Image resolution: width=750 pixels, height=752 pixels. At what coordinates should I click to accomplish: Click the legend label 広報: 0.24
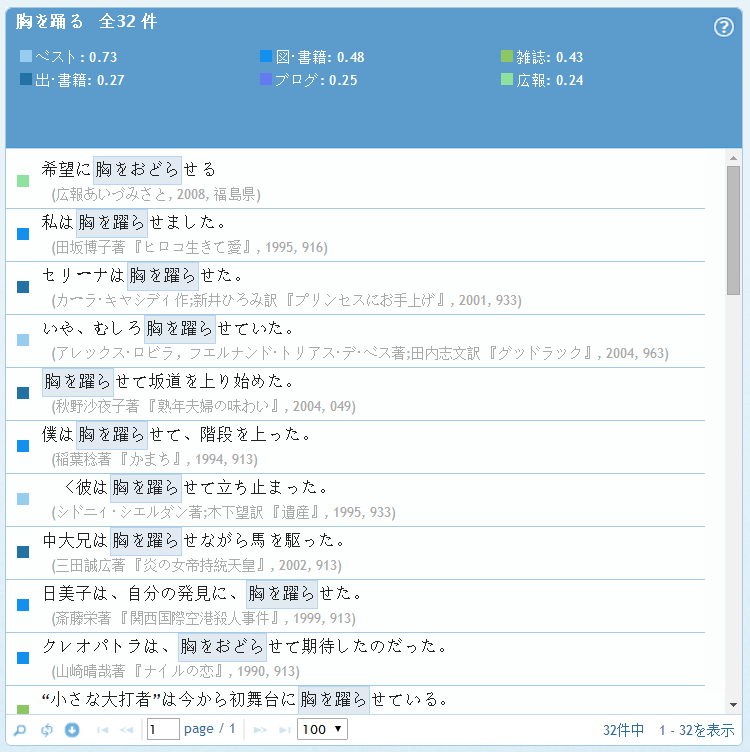point(550,80)
